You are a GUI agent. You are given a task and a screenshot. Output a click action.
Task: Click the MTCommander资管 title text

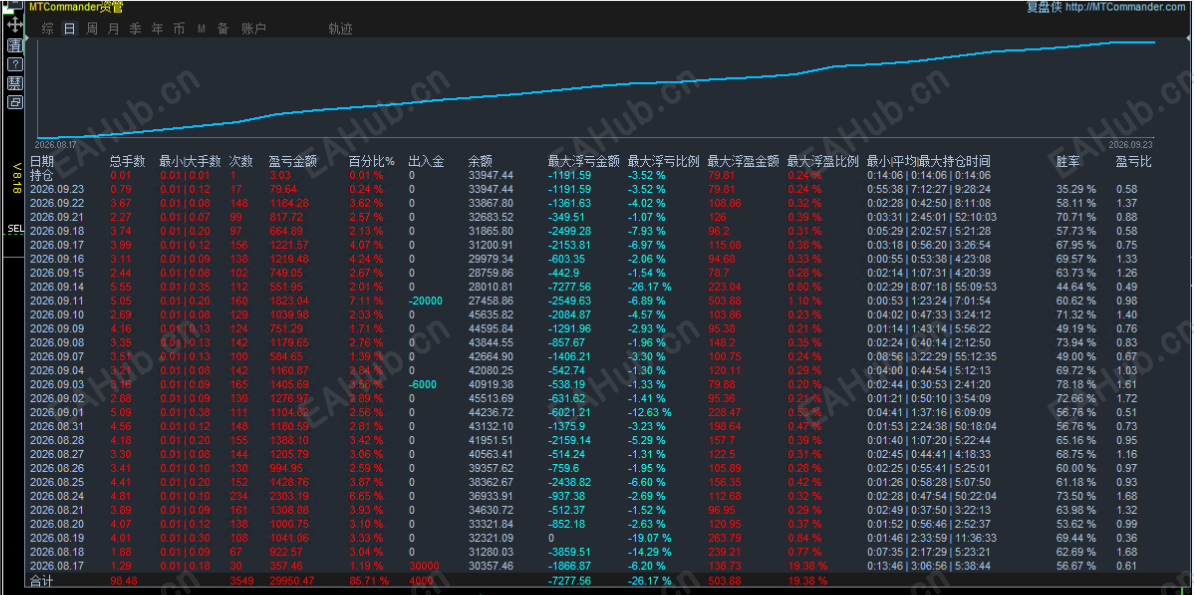(76, 7)
